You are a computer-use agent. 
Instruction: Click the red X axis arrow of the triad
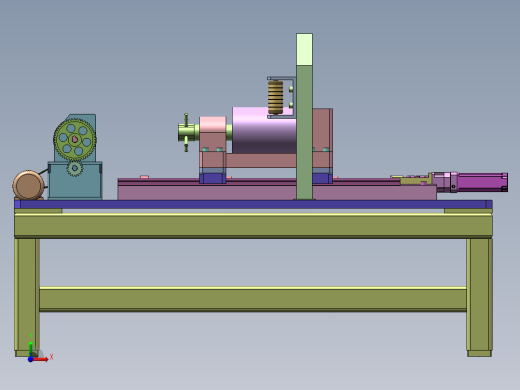(42, 359)
